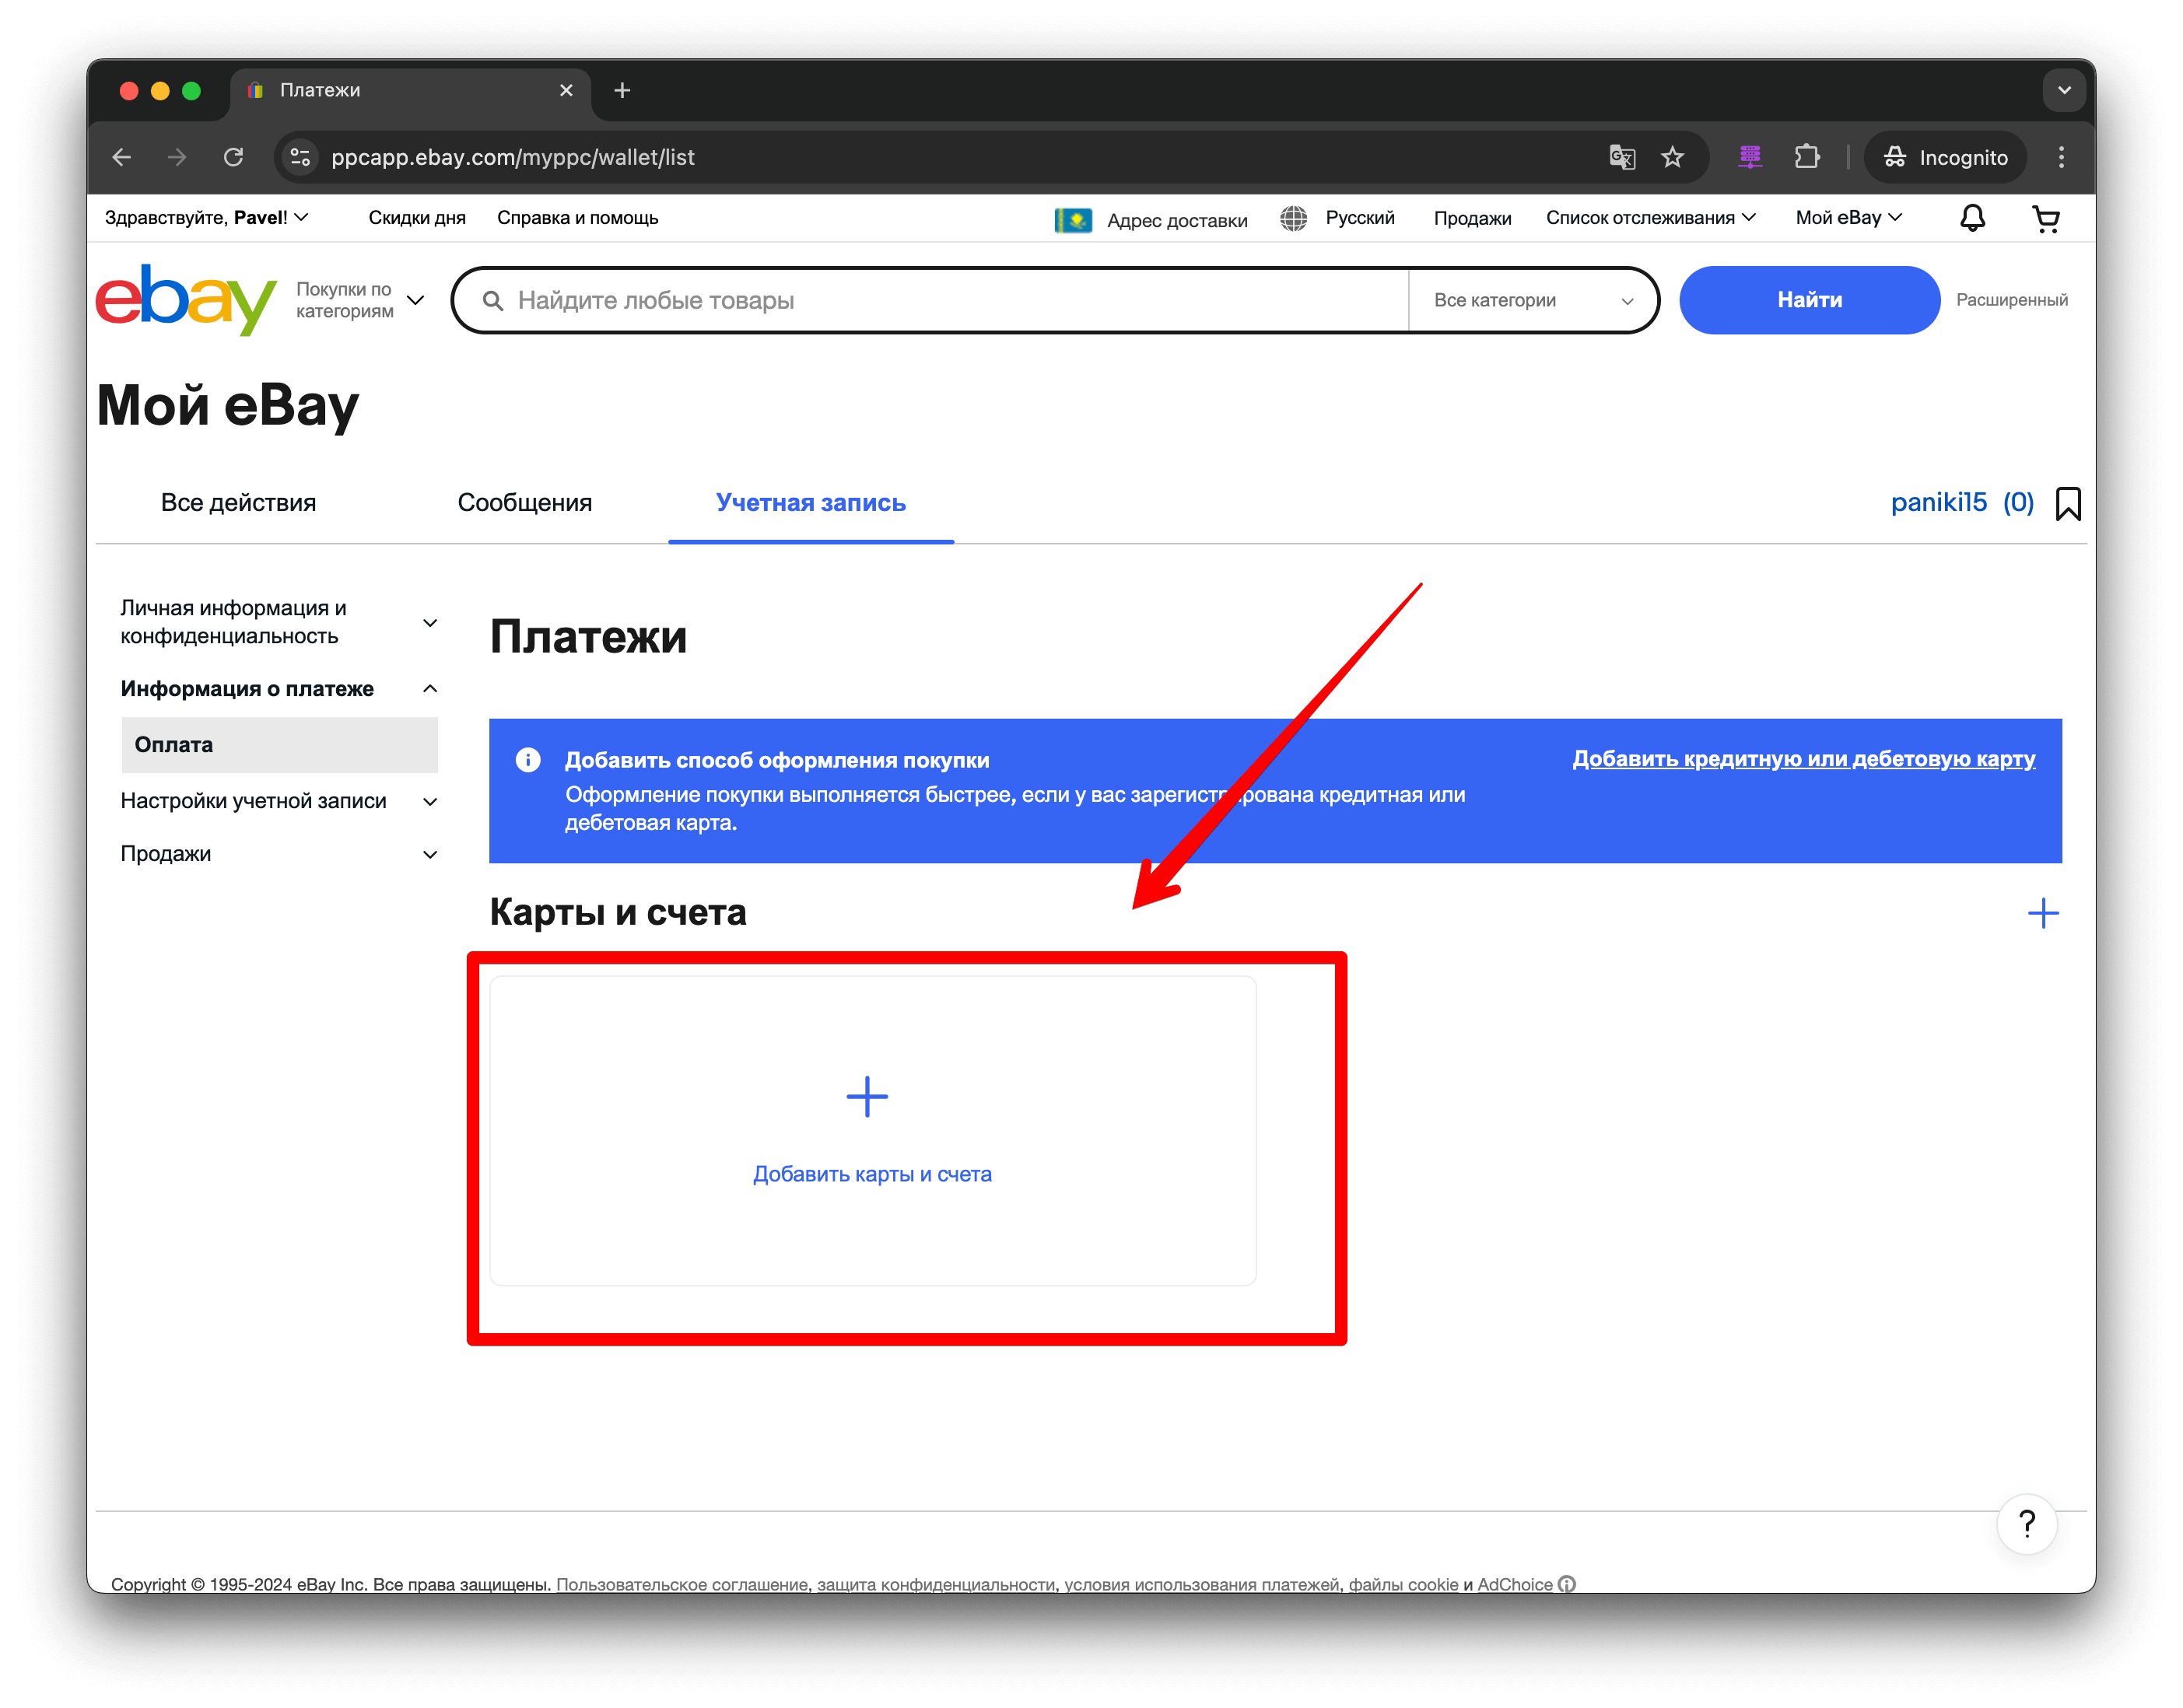The width and height of the screenshot is (2183, 1708).
Task: Open a new browser tab
Action: (622, 90)
